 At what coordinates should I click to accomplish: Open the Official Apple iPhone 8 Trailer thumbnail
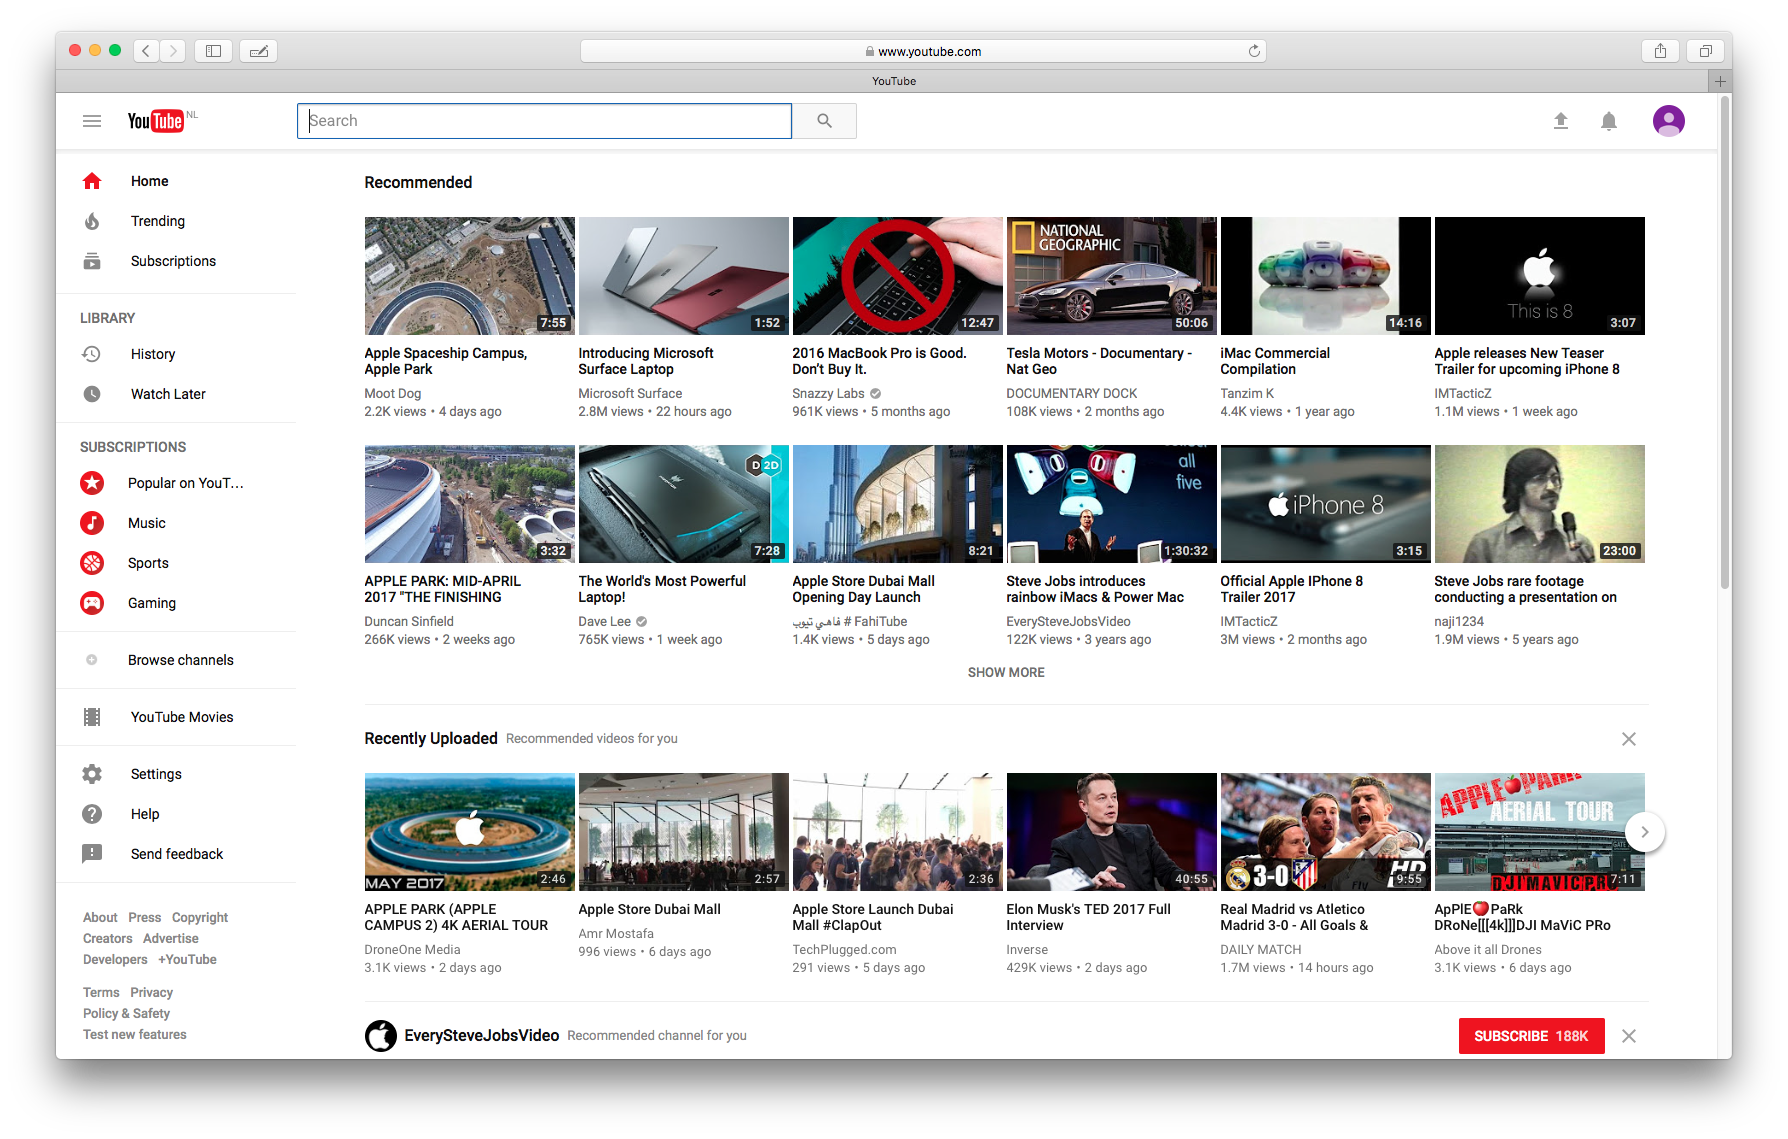point(1325,504)
